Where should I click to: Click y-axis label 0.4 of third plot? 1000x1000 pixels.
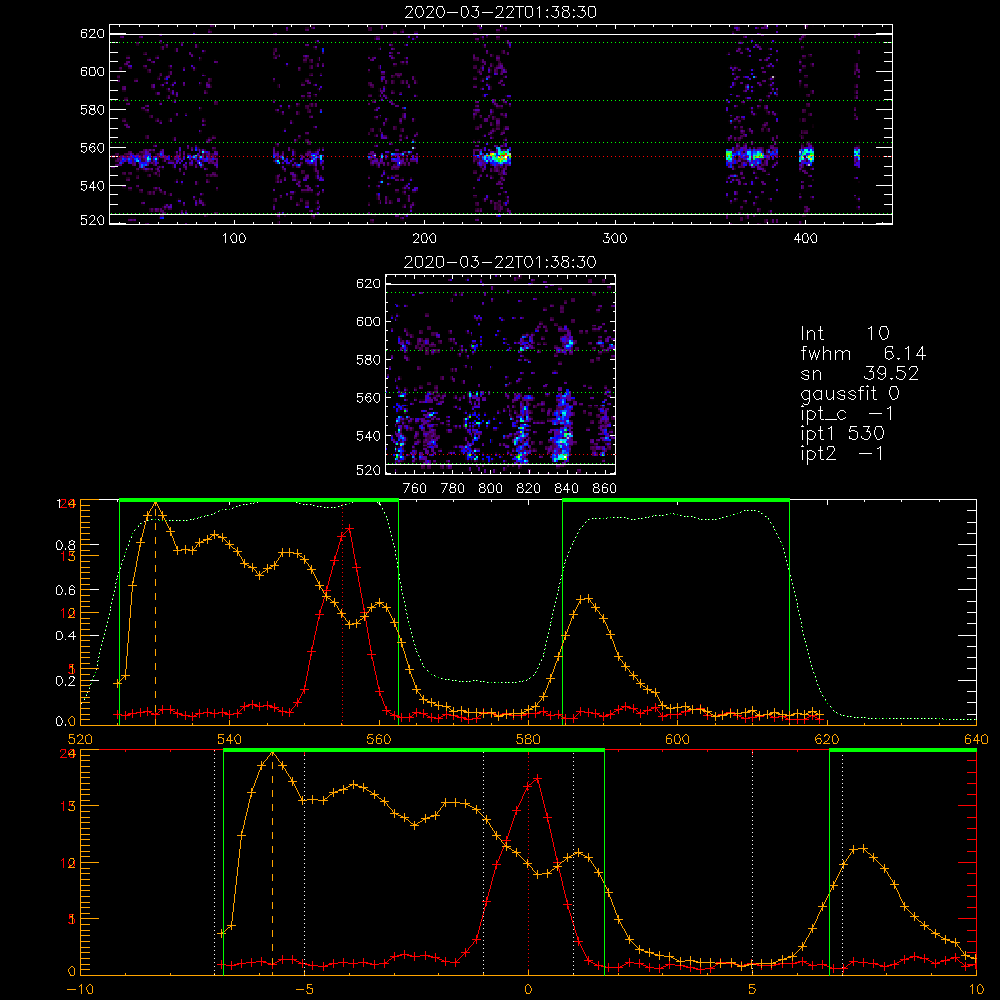pos(66,636)
